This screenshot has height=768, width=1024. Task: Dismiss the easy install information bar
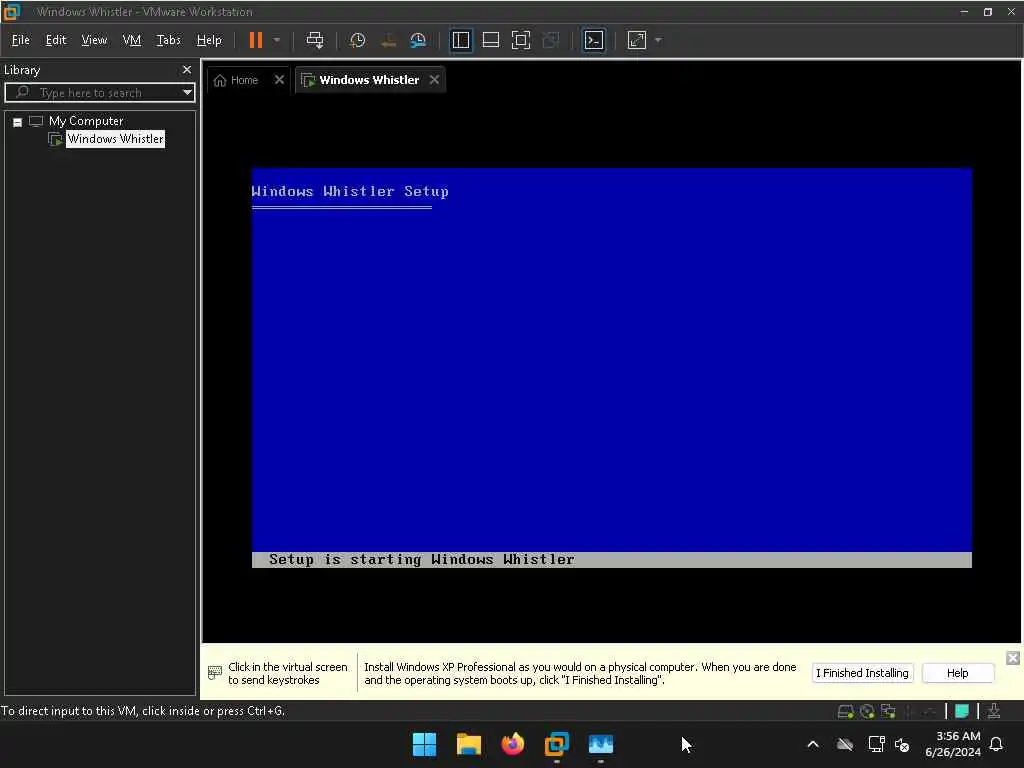coord(1013,658)
